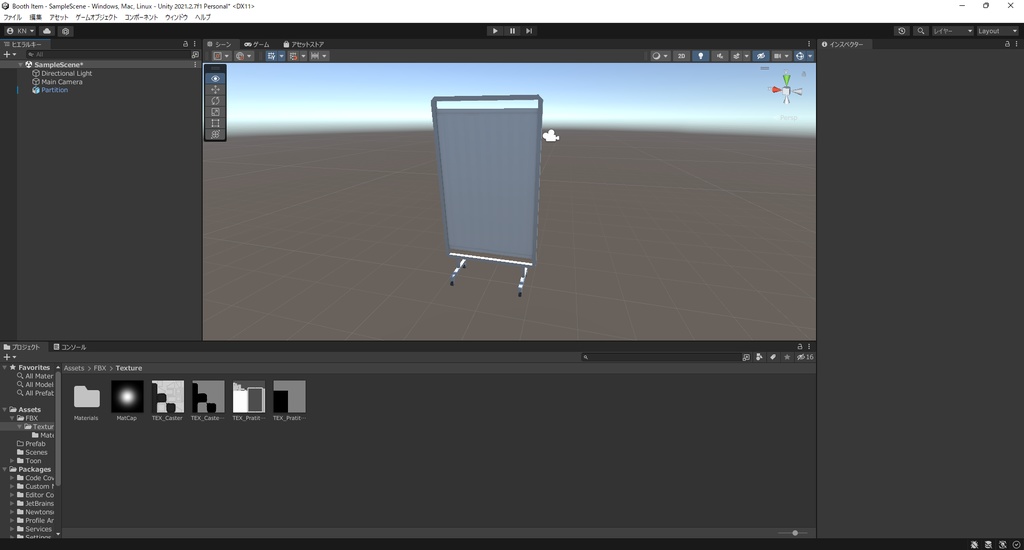Open the SampleScene row options menu

[x=195, y=65]
